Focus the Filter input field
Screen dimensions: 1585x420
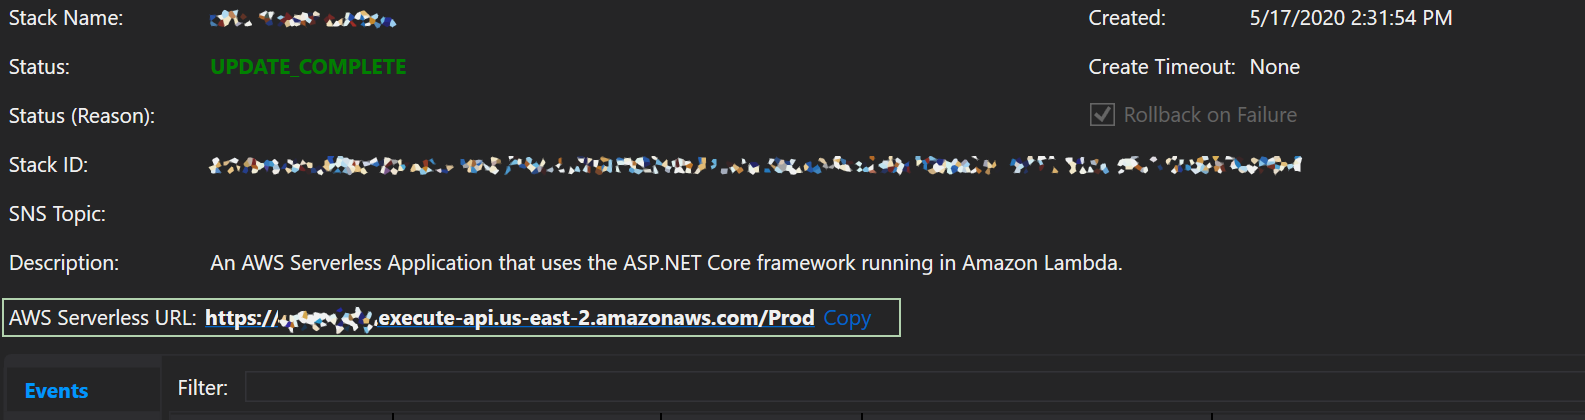(x=900, y=387)
